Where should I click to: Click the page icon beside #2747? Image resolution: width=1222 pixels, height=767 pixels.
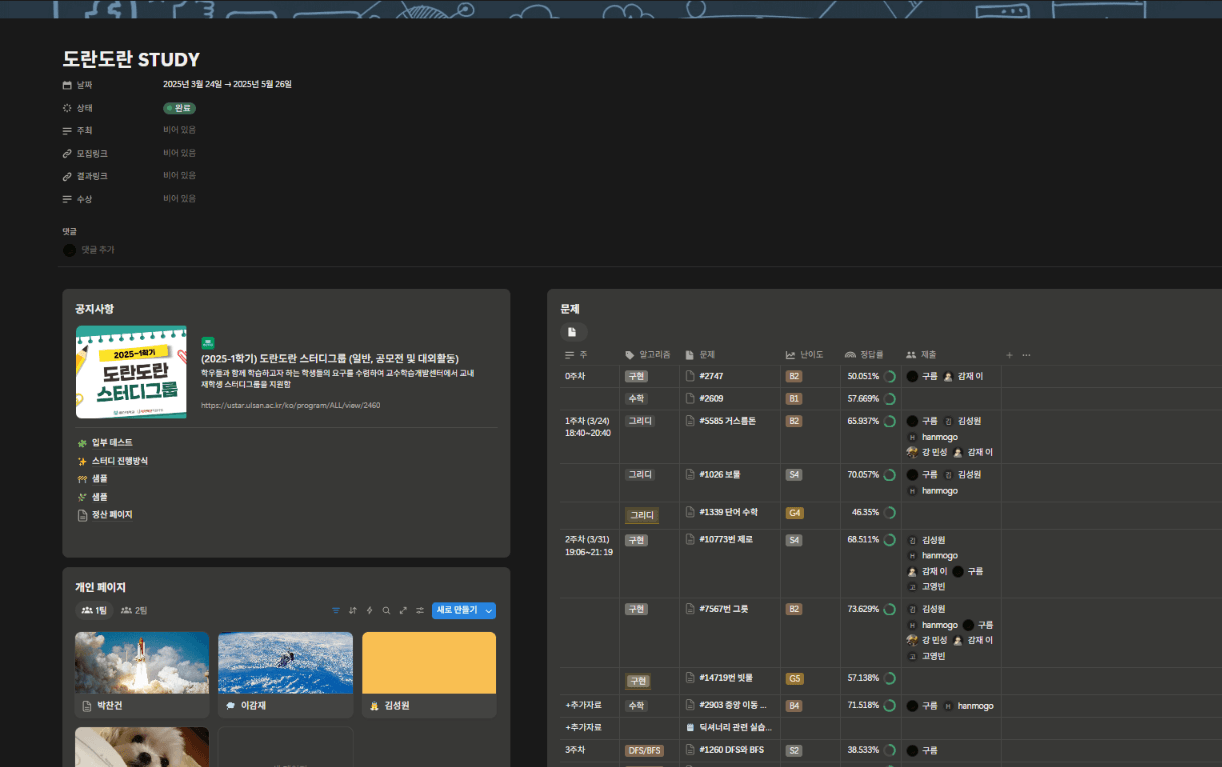tap(690, 376)
